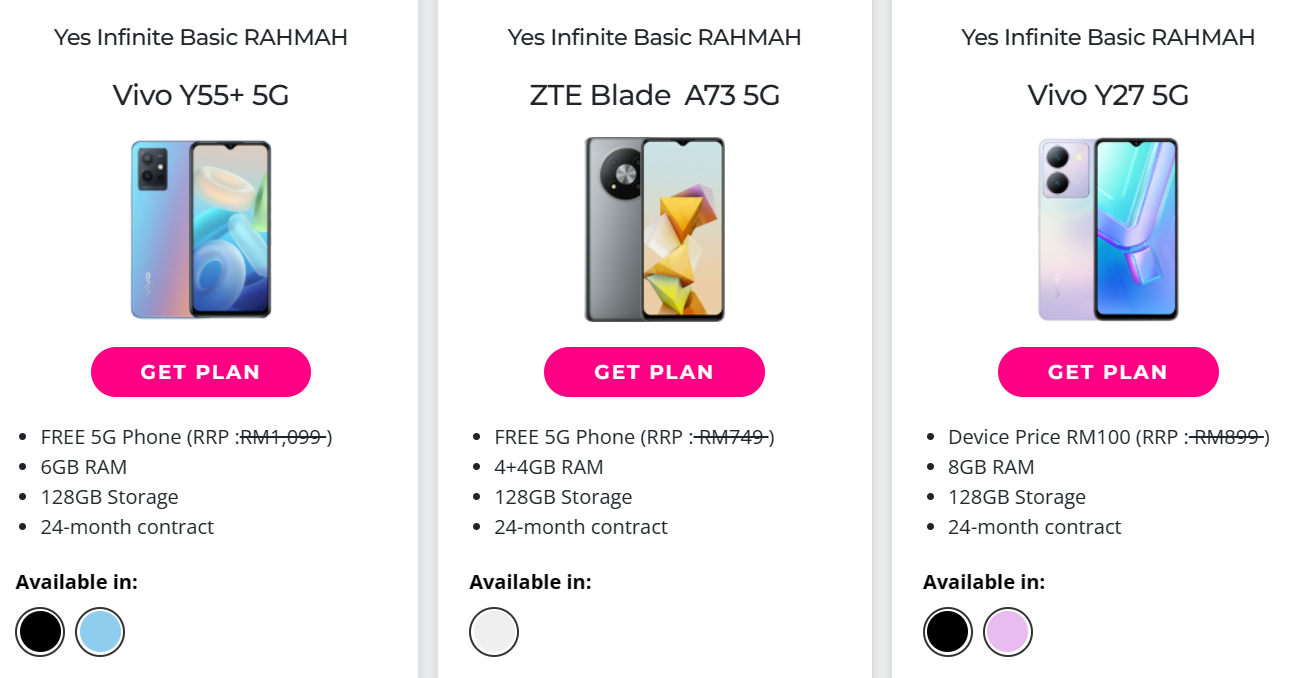Click Yes Infinite Basic RAHMAH above ZTE Blade
This screenshot has width=1289, height=678.
654,38
